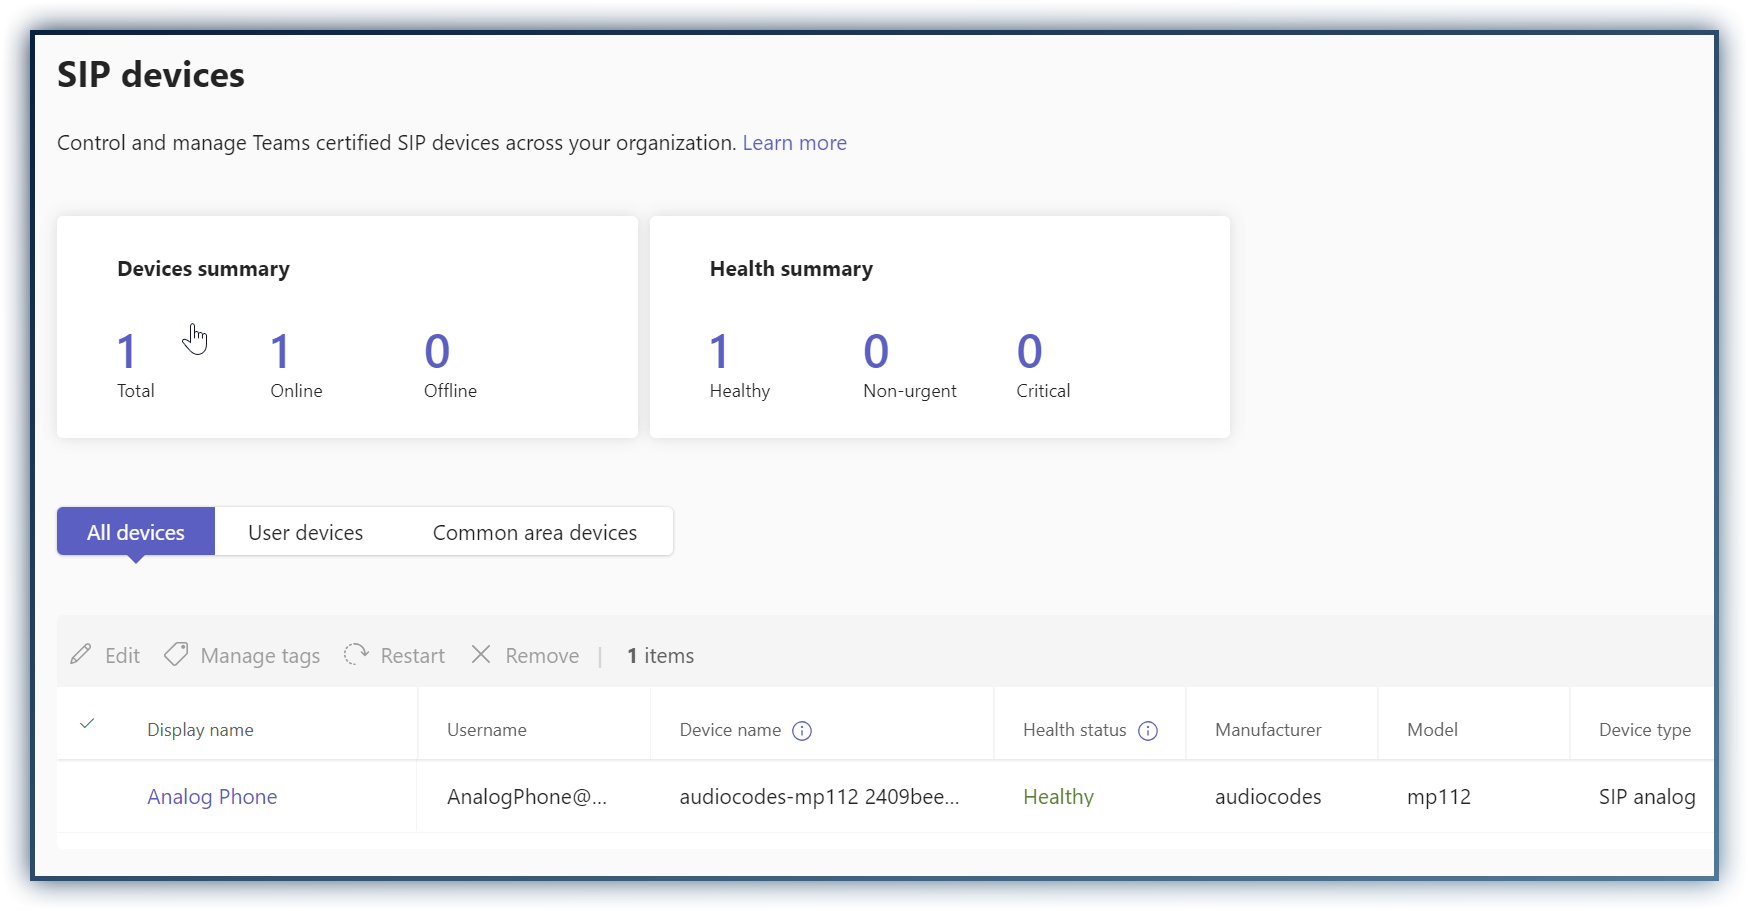
Task: Click info icon beside Device name header
Action: click(802, 731)
